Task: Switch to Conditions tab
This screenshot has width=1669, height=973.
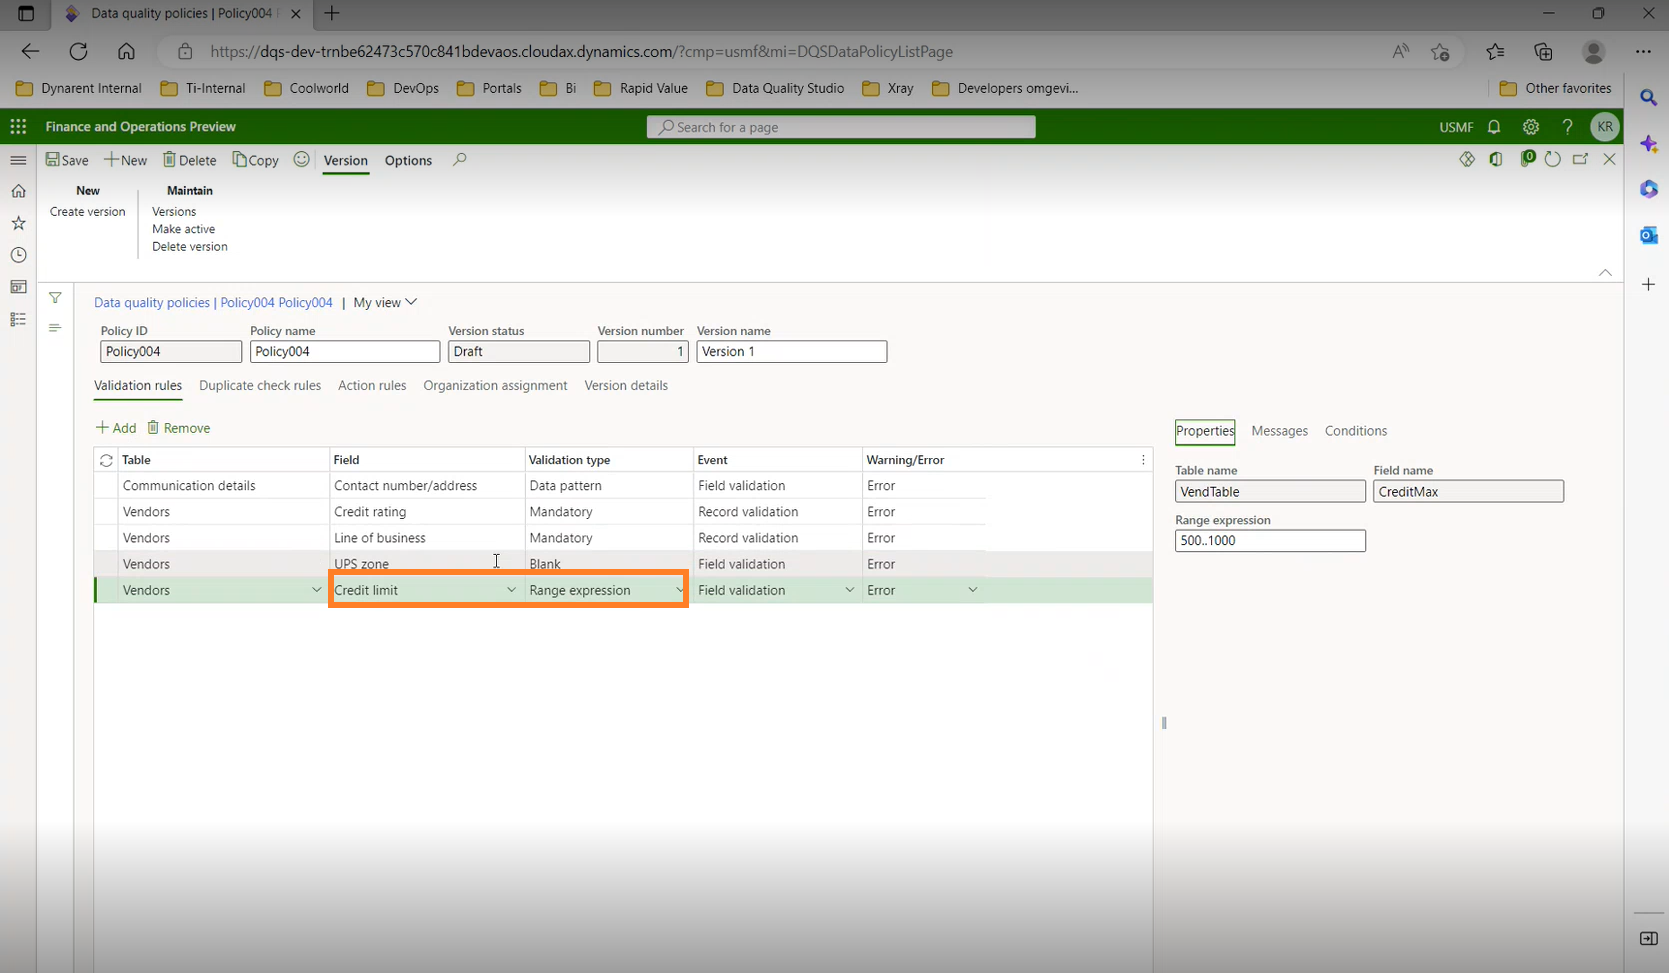Action: tap(1355, 431)
